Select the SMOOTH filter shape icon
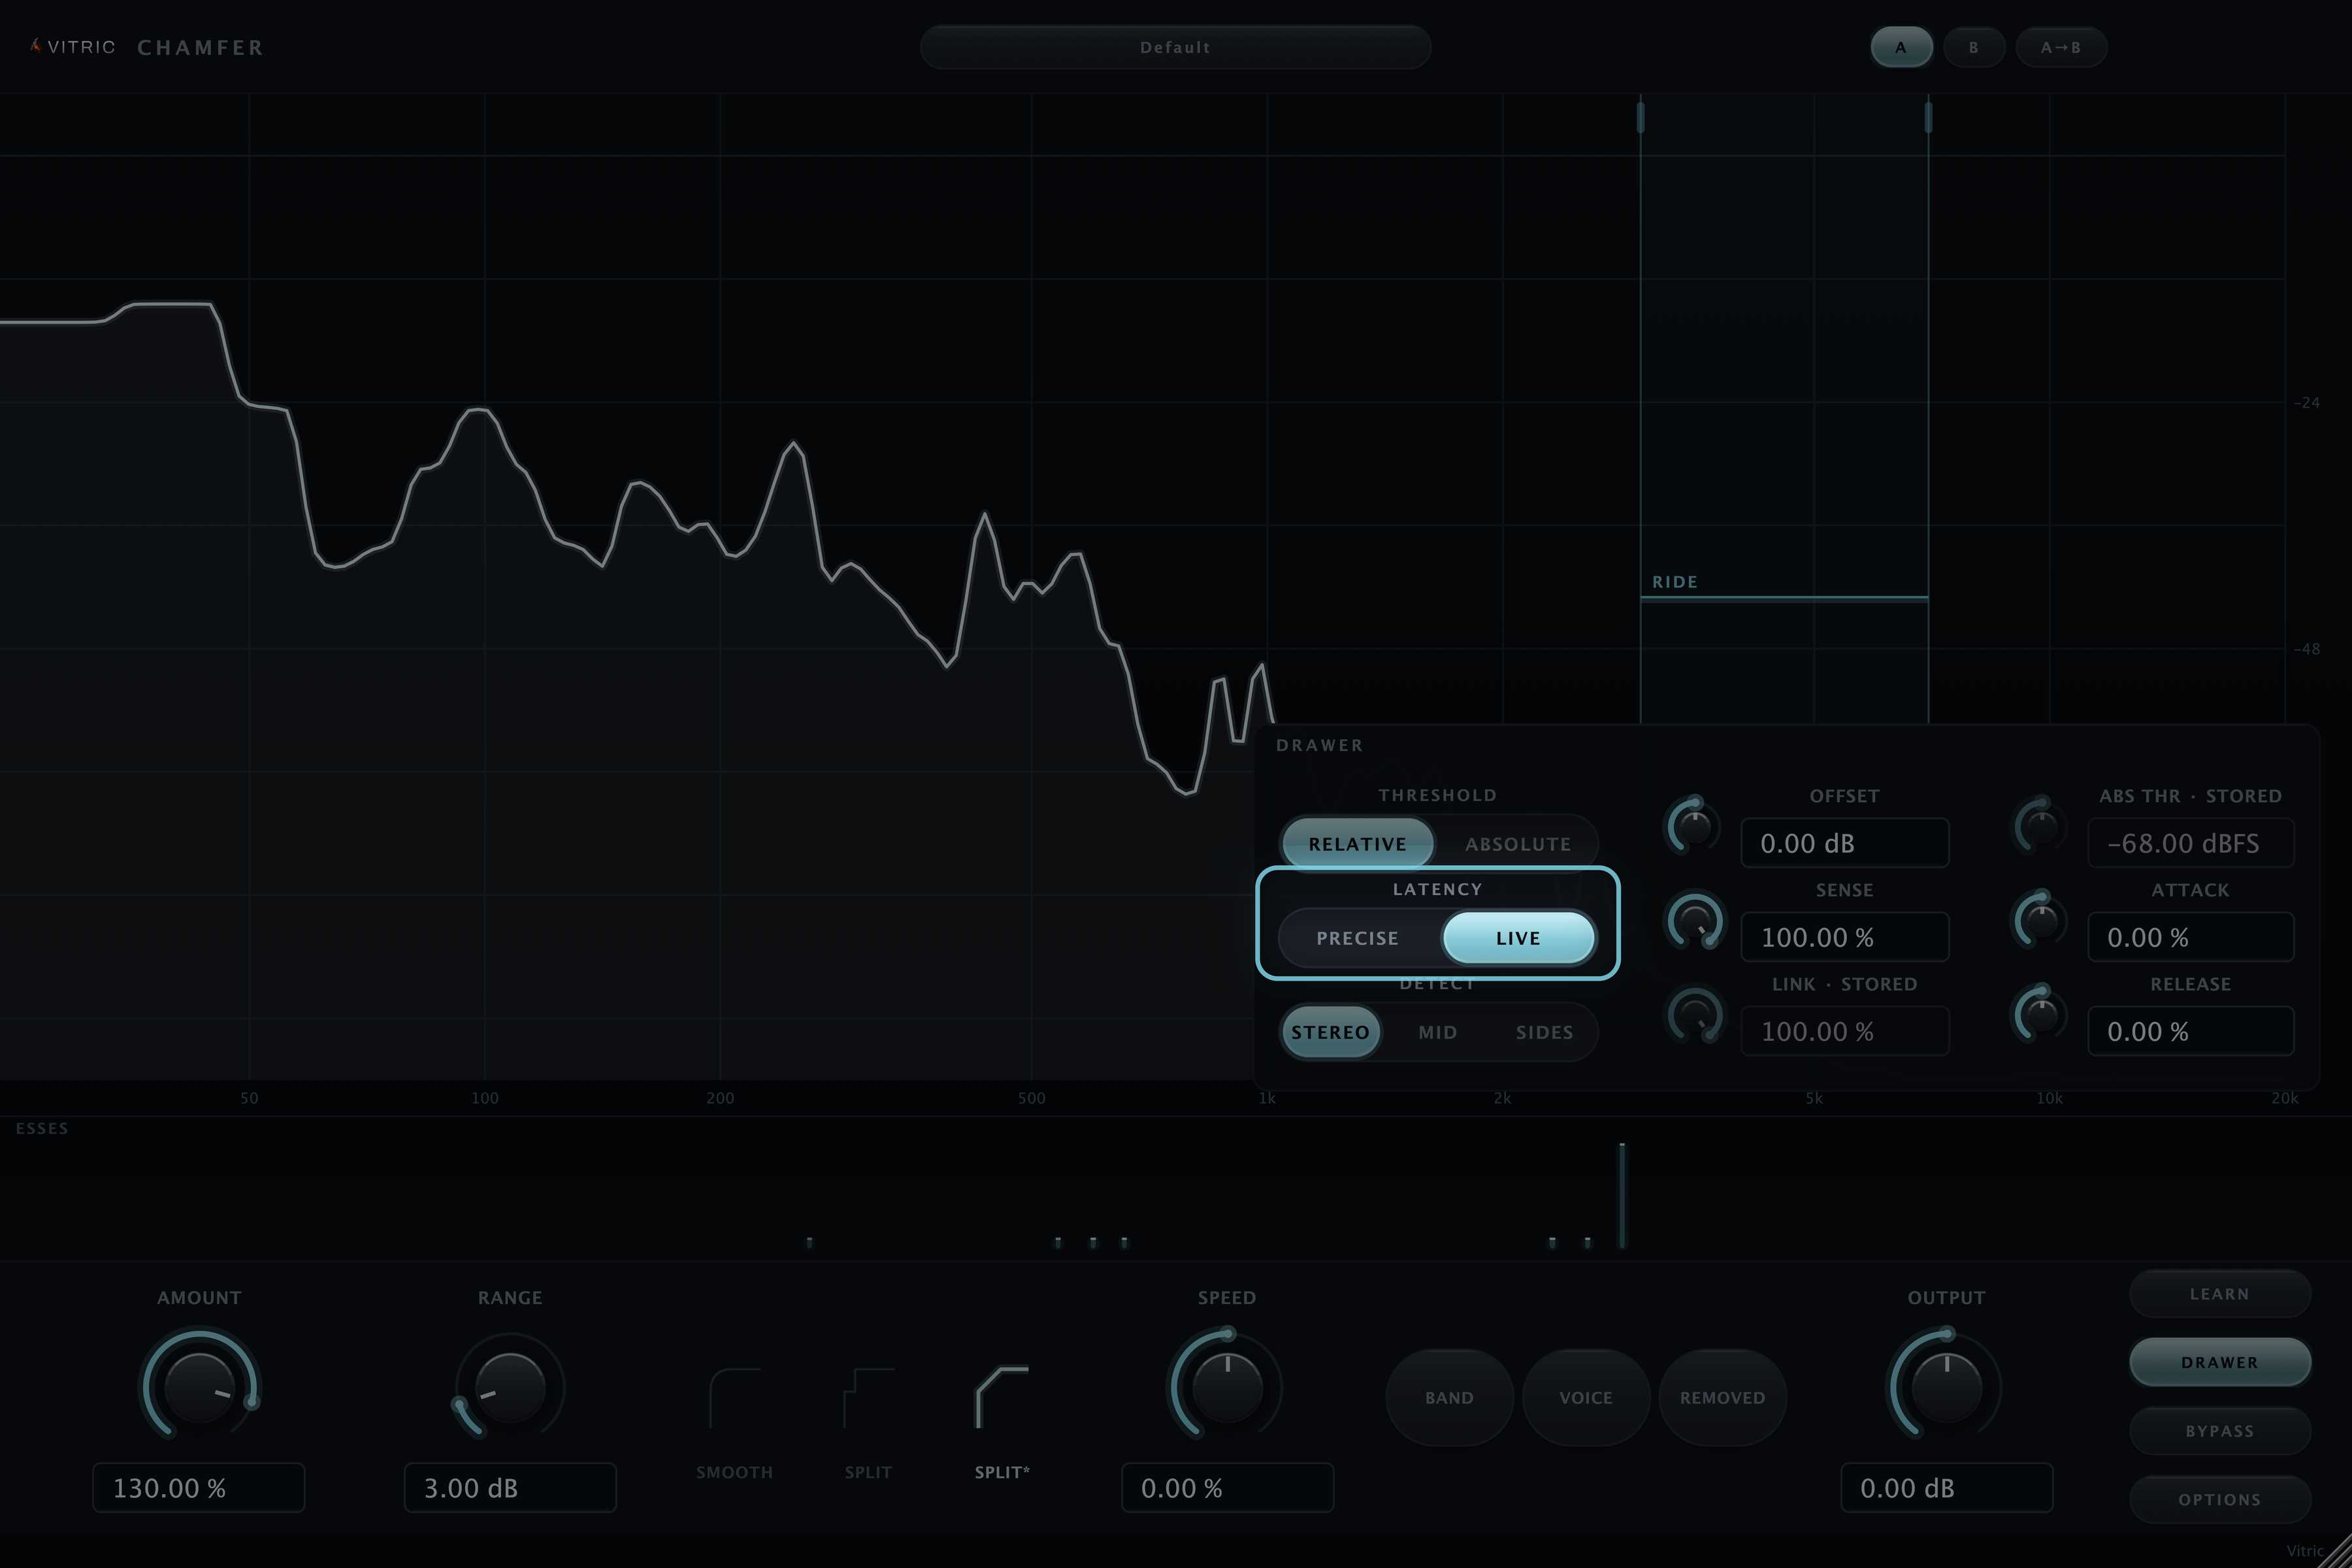 pyautogui.click(x=735, y=1398)
